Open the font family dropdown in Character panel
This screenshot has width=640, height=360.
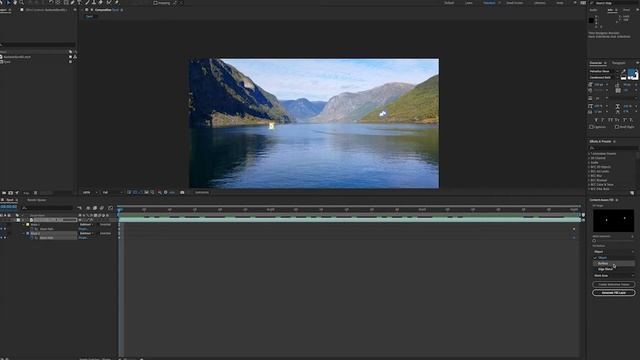tap(603, 71)
